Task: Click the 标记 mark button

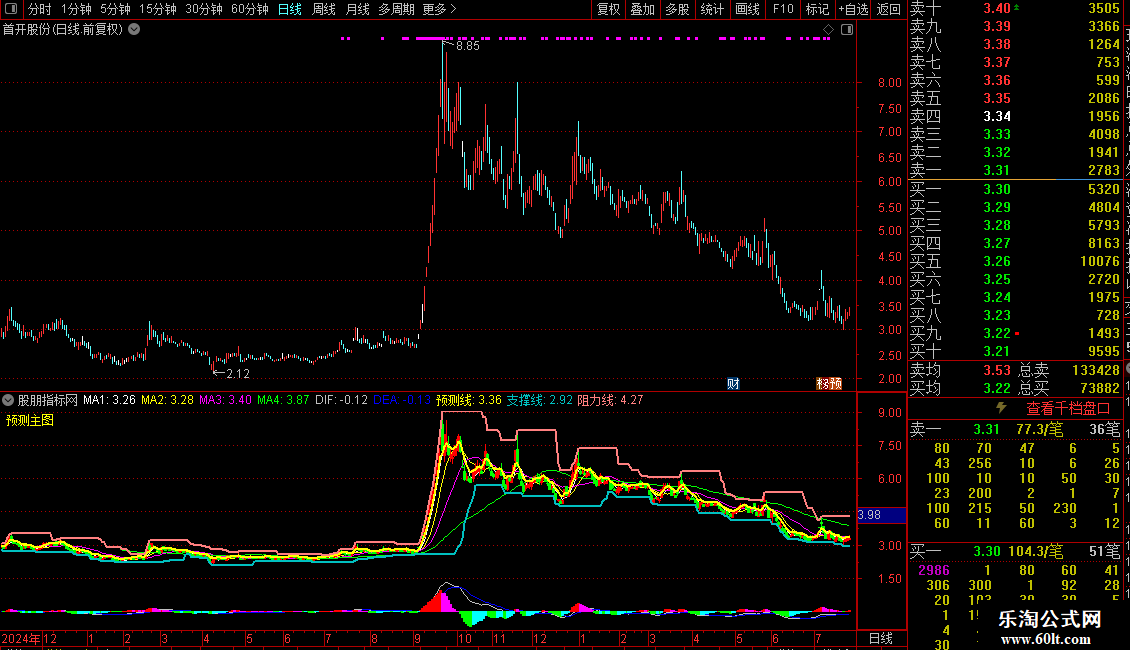Action: 817,9
